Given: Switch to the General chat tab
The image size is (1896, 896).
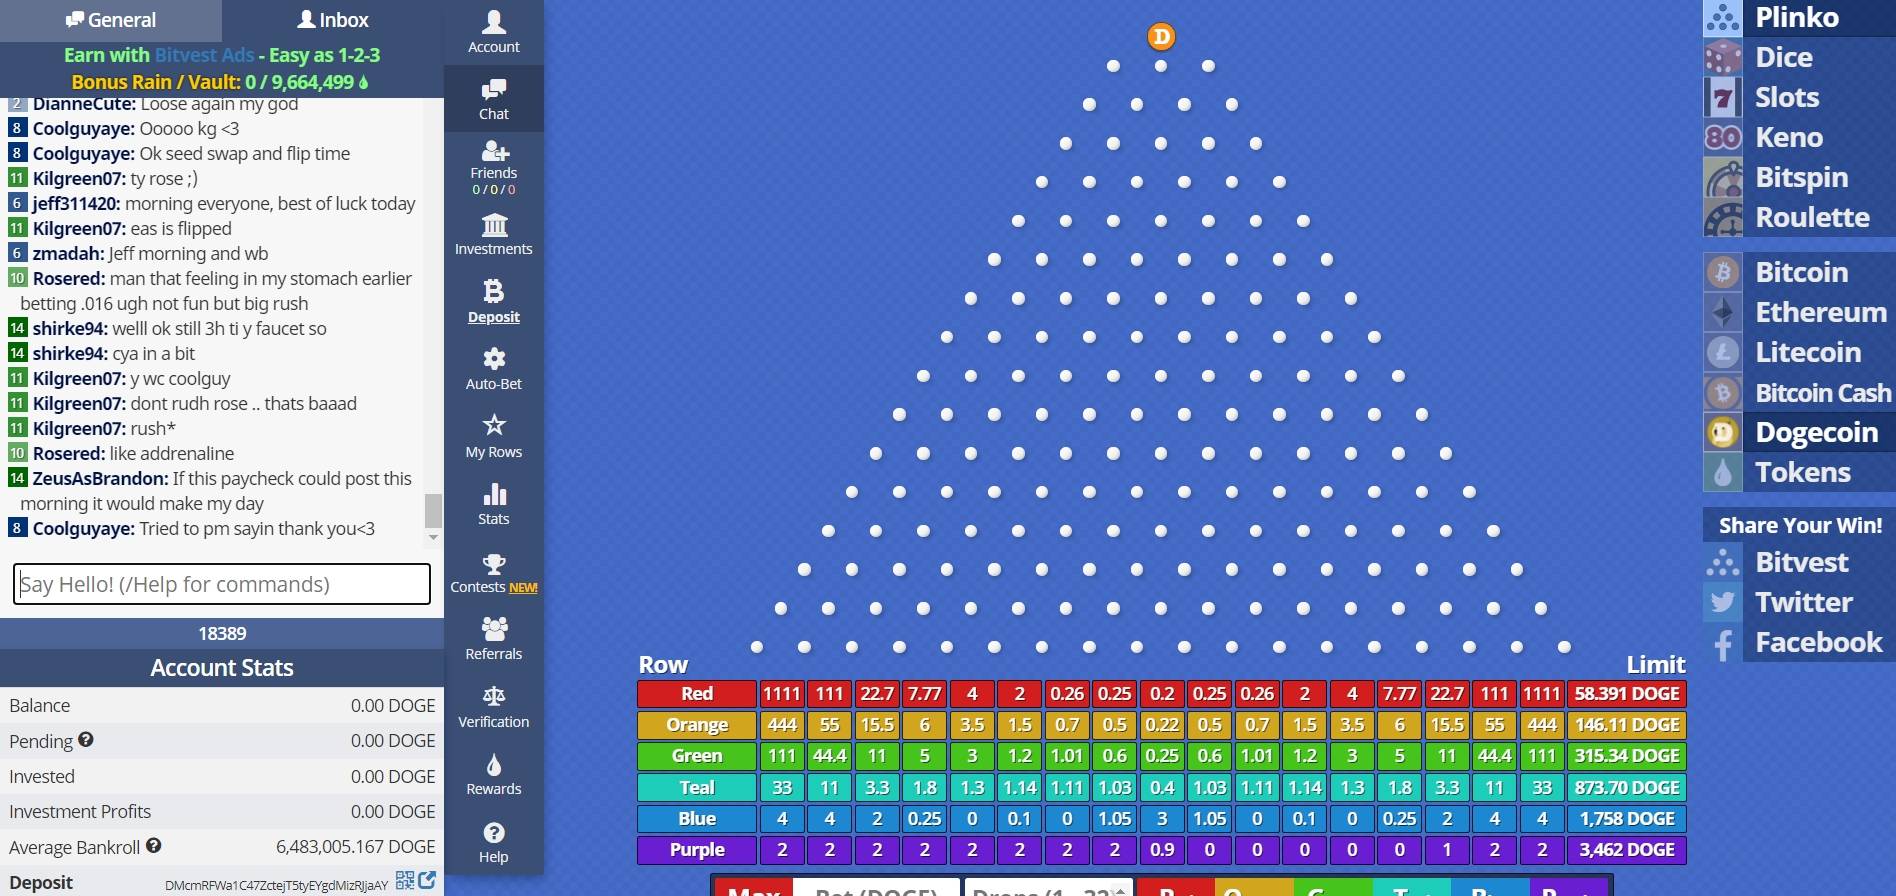Looking at the screenshot, I should click(x=111, y=20).
